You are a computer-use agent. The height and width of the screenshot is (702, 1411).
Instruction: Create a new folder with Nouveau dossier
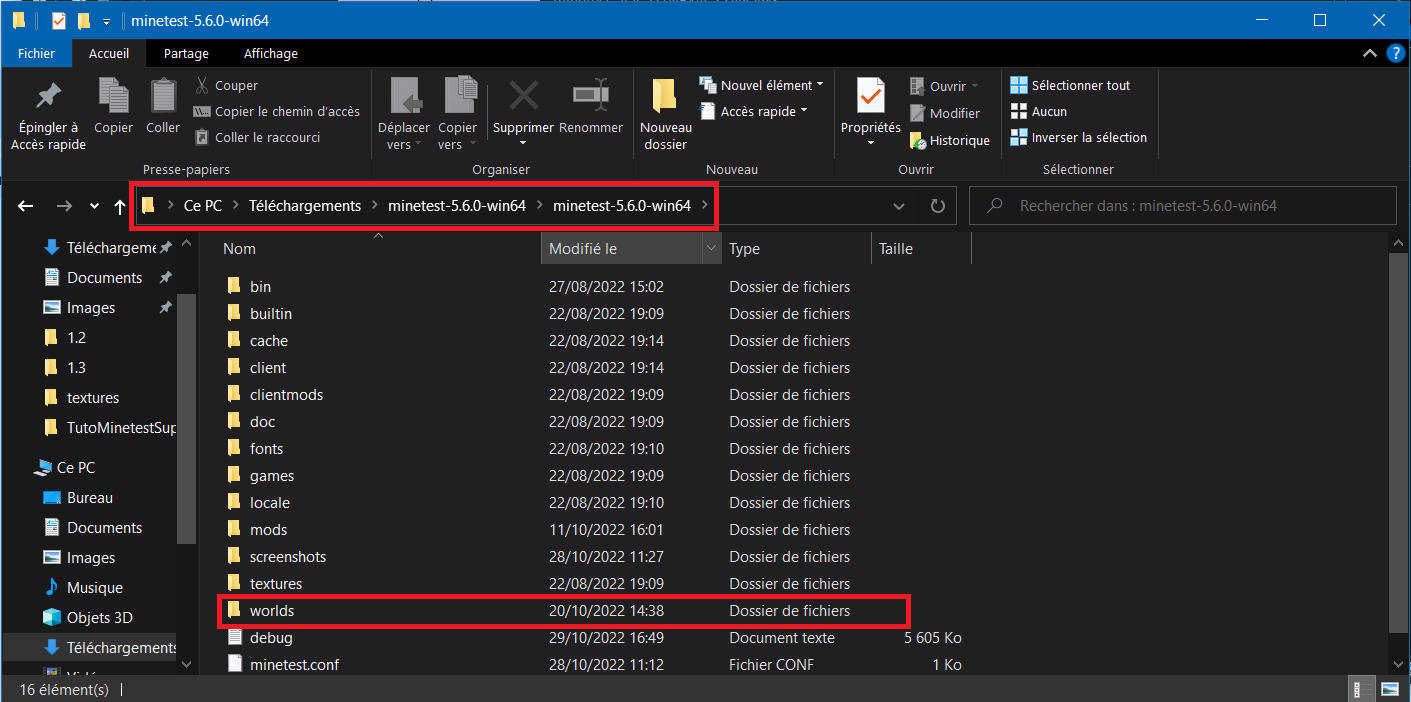(x=665, y=98)
